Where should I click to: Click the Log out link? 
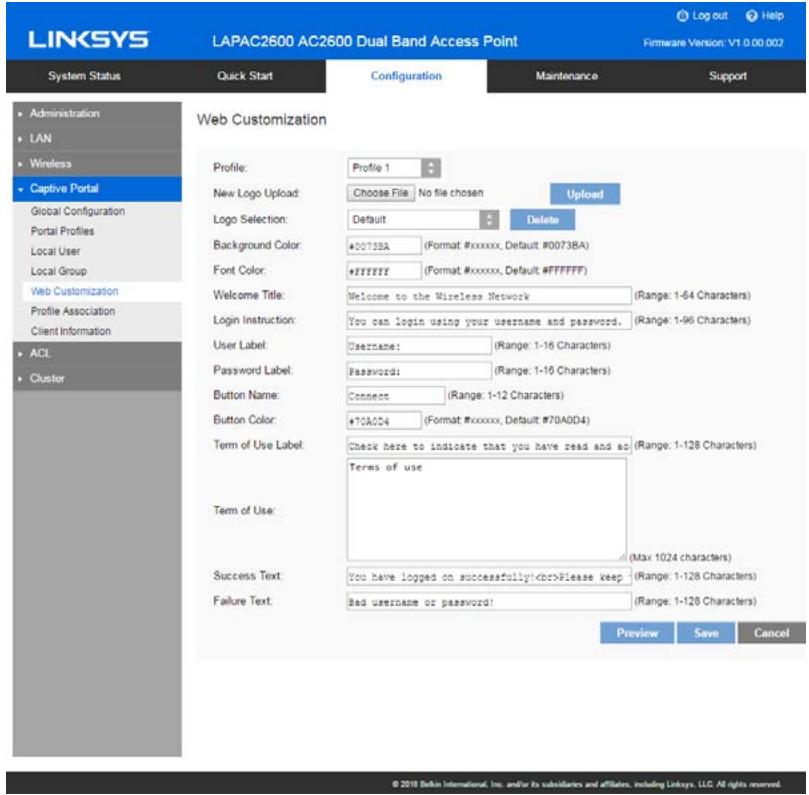pos(702,16)
